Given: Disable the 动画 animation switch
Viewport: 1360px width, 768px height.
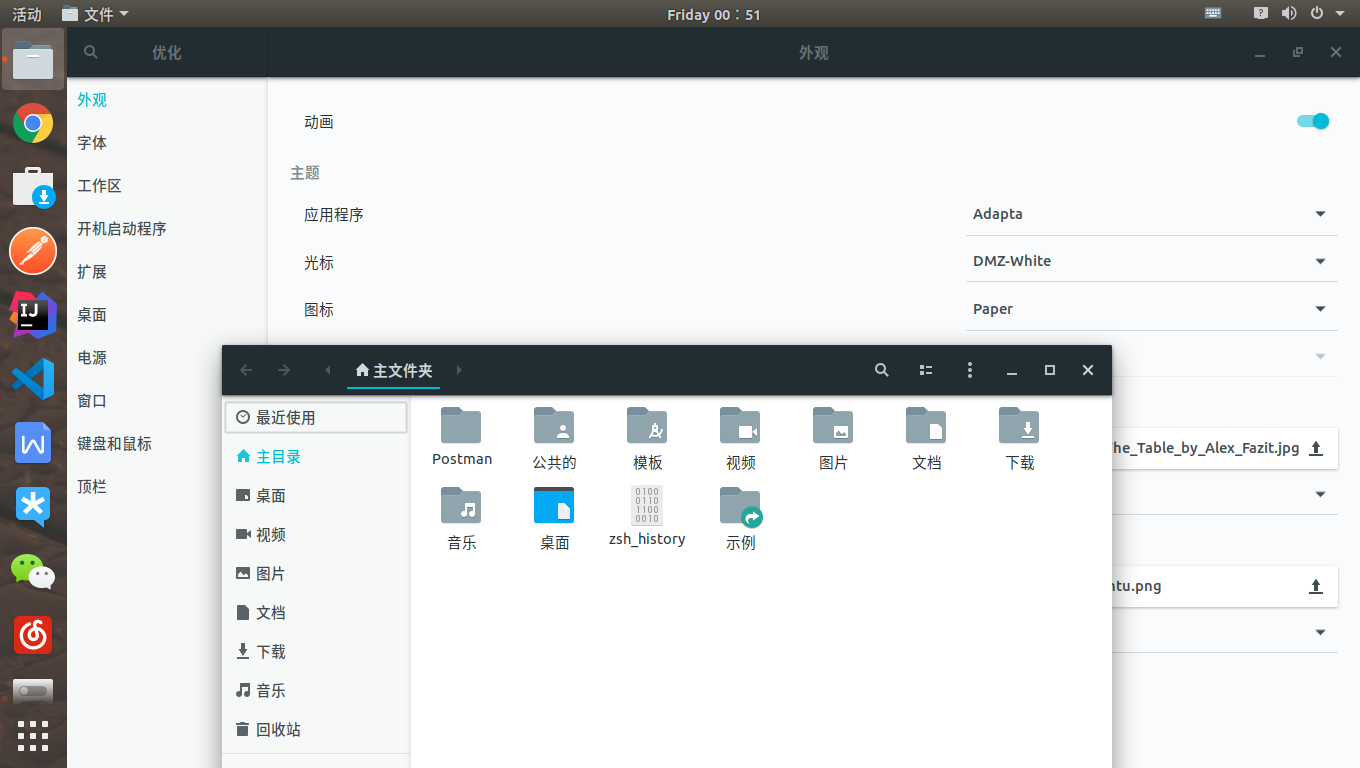Looking at the screenshot, I should [1312, 121].
